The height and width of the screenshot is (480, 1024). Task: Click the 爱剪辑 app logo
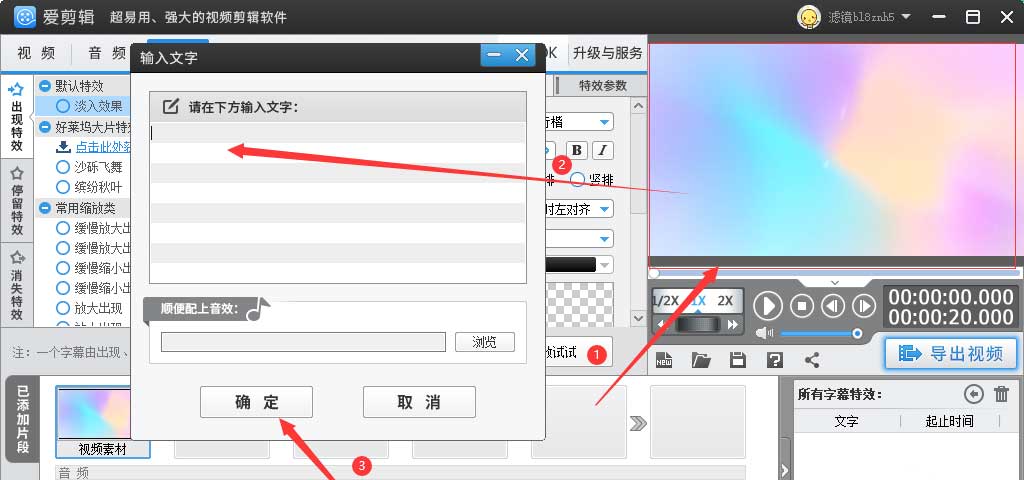(25, 17)
